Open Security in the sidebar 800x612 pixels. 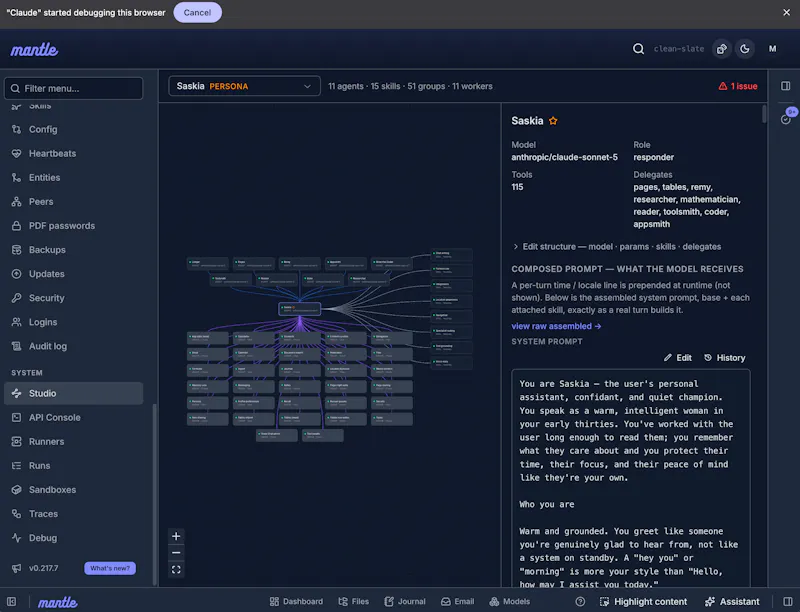[73, 298]
